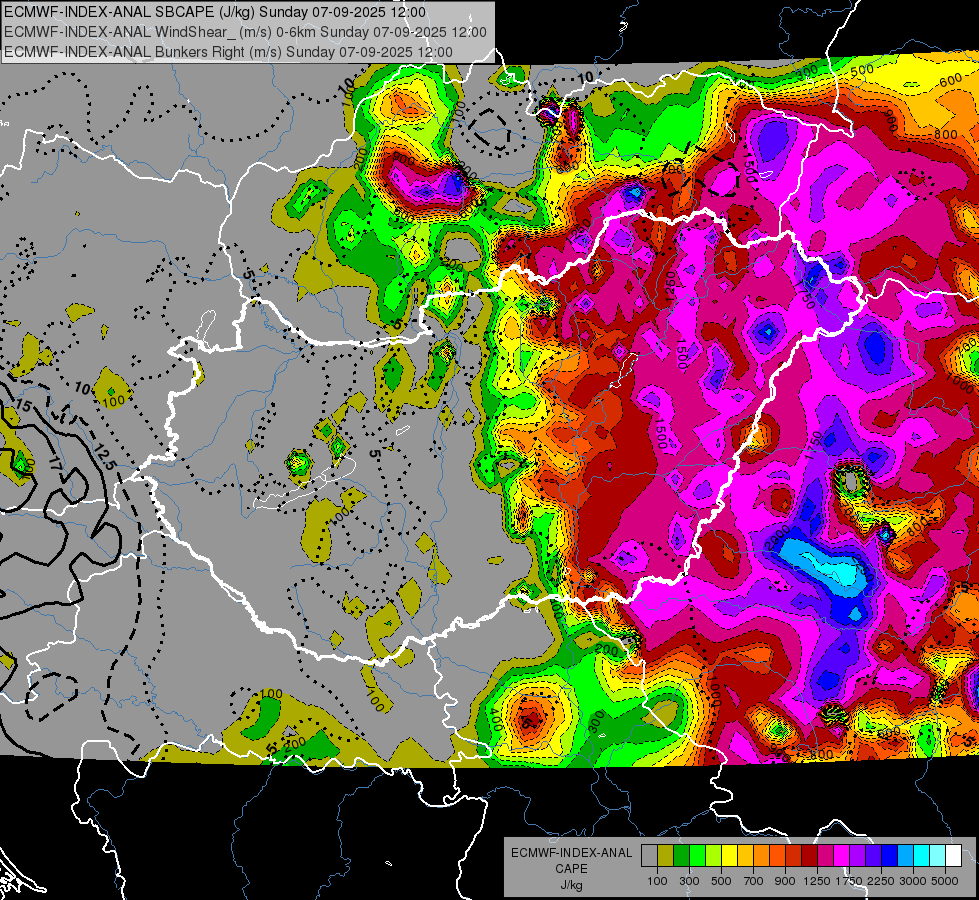Click the CAPE label in the legend
This screenshot has height=900, width=979.
click(x=572, y=868)
